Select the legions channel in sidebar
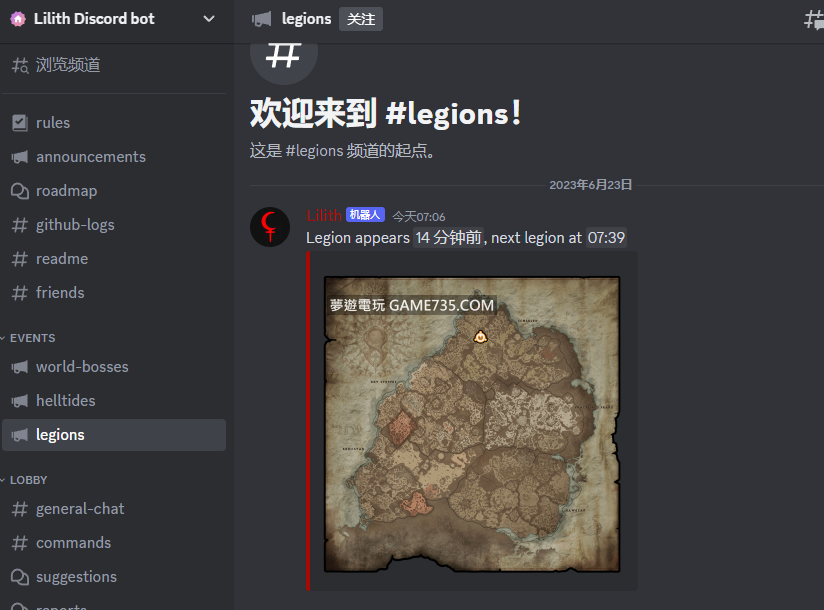Viewport: 824px width, 610px height. pos(114,435)
